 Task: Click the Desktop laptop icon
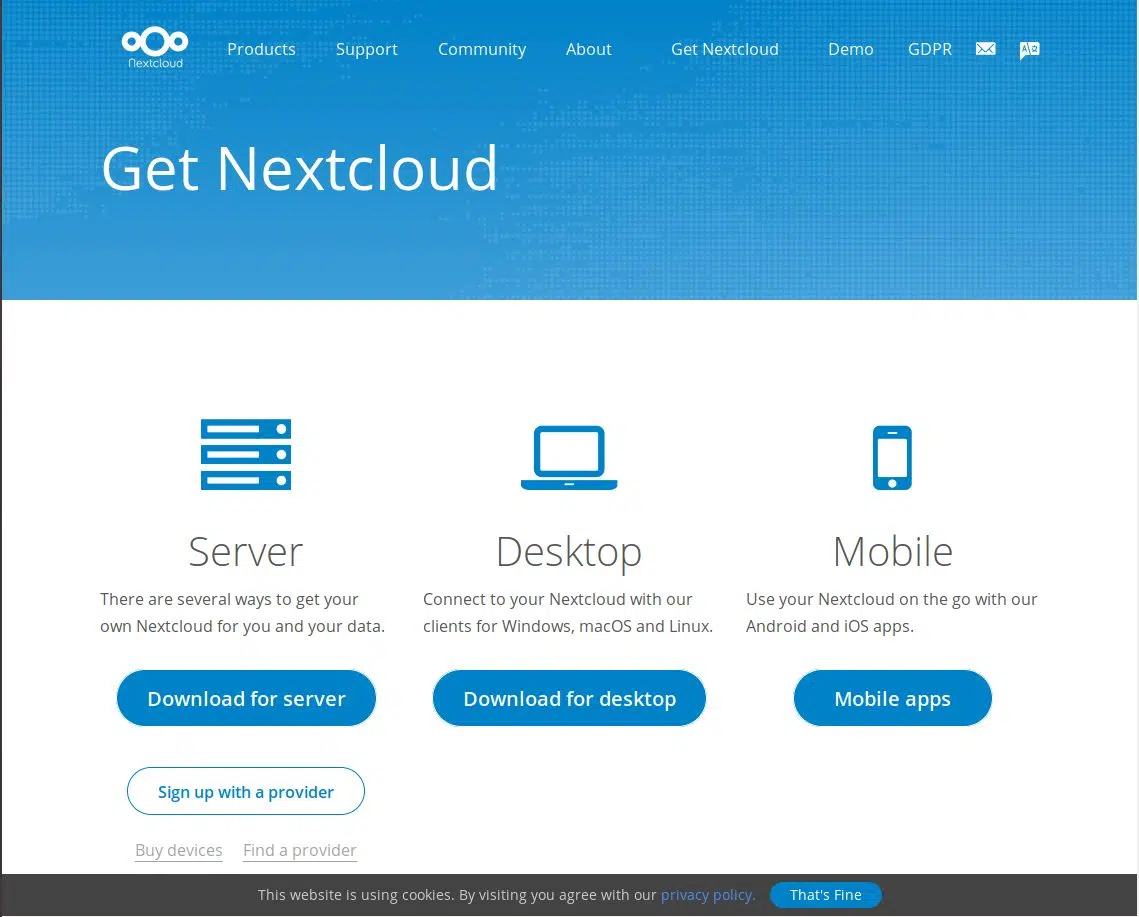coord(569,457)
